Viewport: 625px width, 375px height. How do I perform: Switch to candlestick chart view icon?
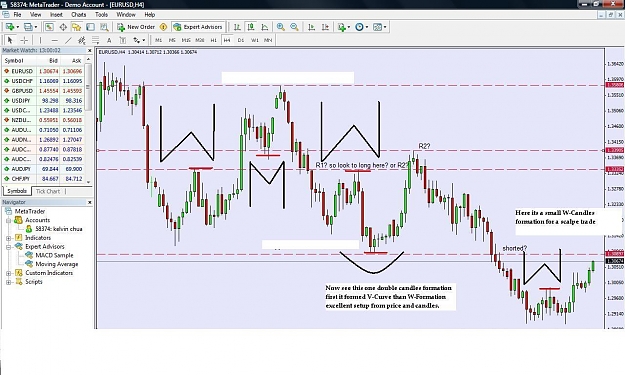click(251, 27)
